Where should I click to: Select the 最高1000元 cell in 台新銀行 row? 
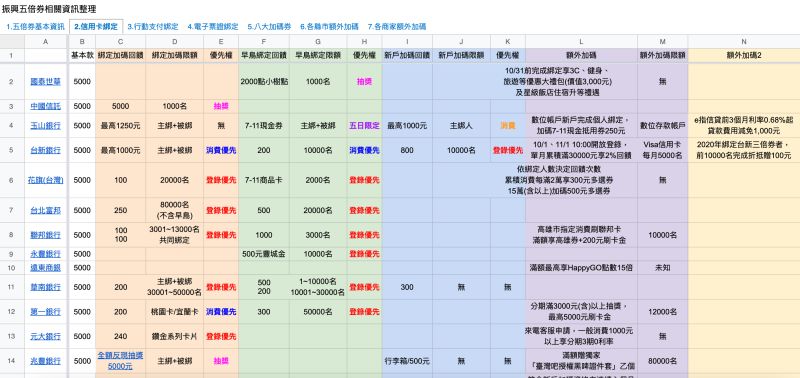coord(120,150)
